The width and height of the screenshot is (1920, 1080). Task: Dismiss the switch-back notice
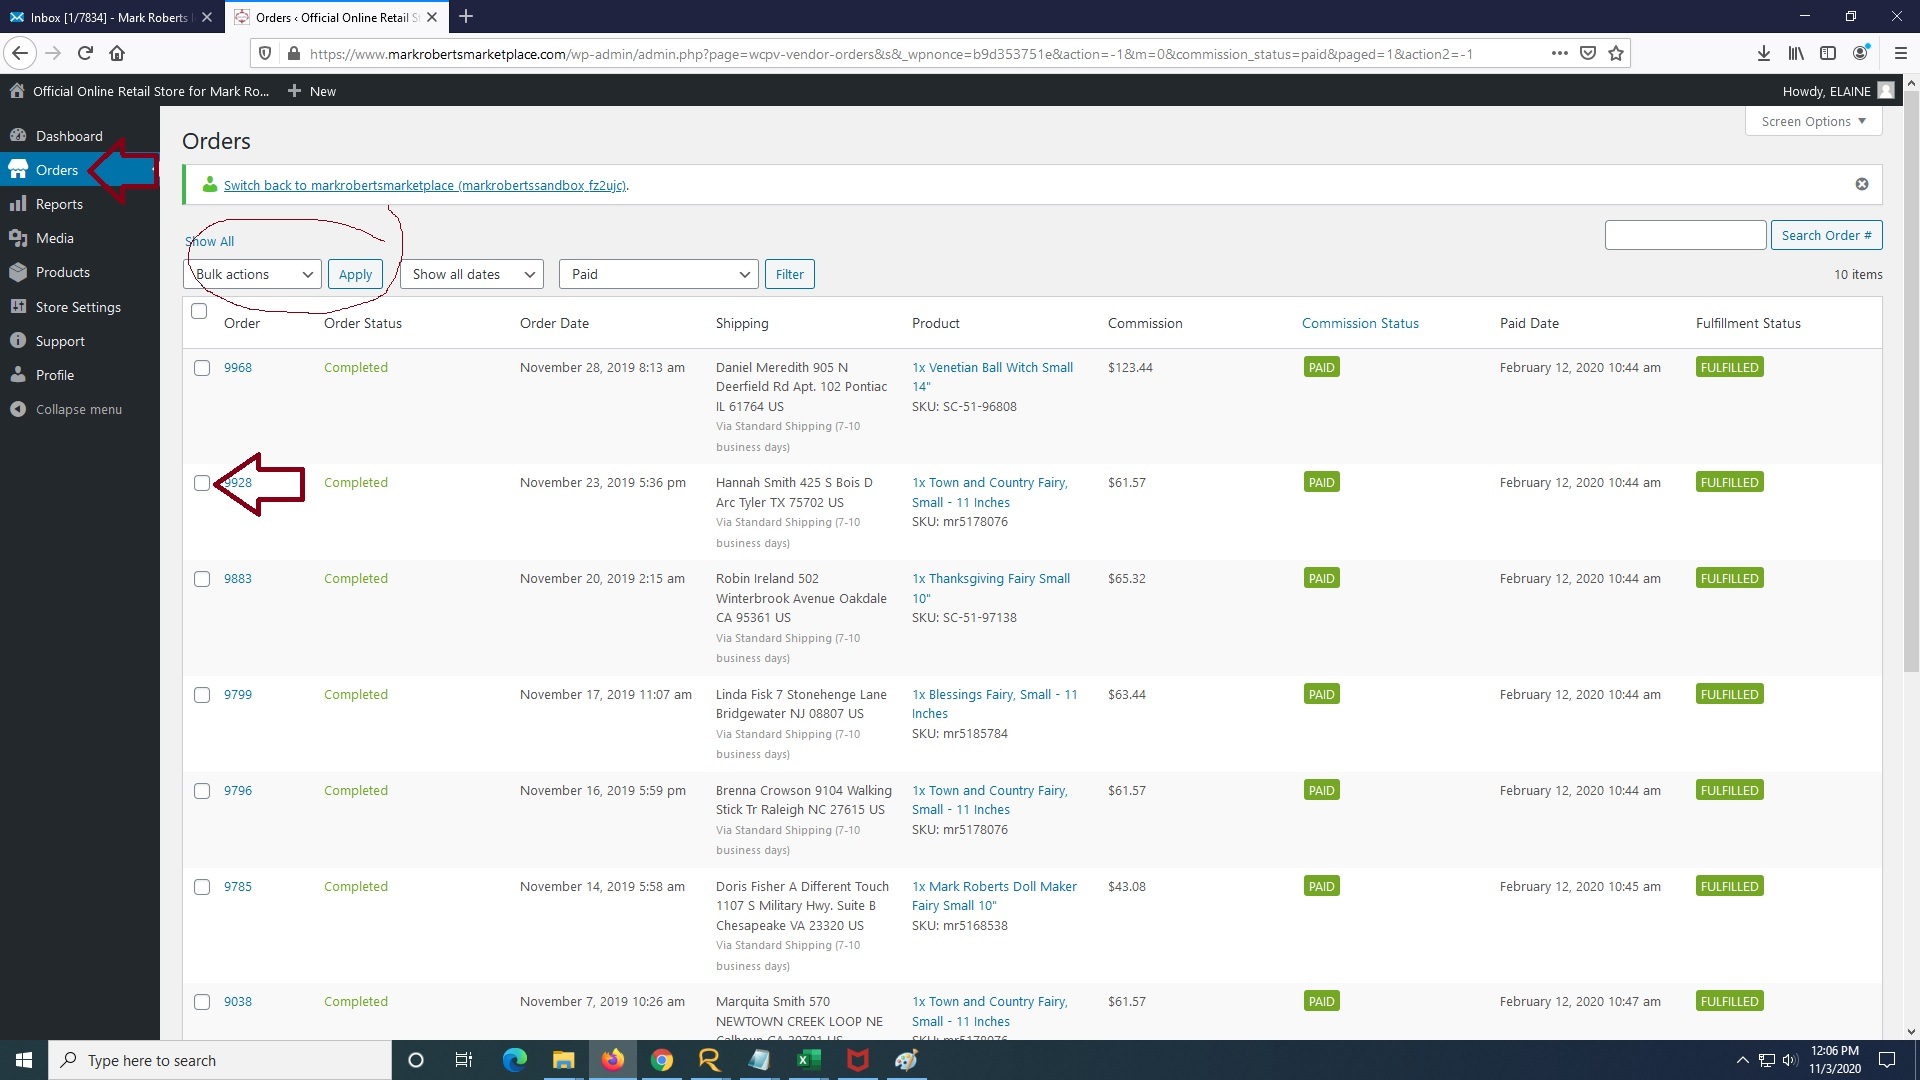[x=1862, y=184]
